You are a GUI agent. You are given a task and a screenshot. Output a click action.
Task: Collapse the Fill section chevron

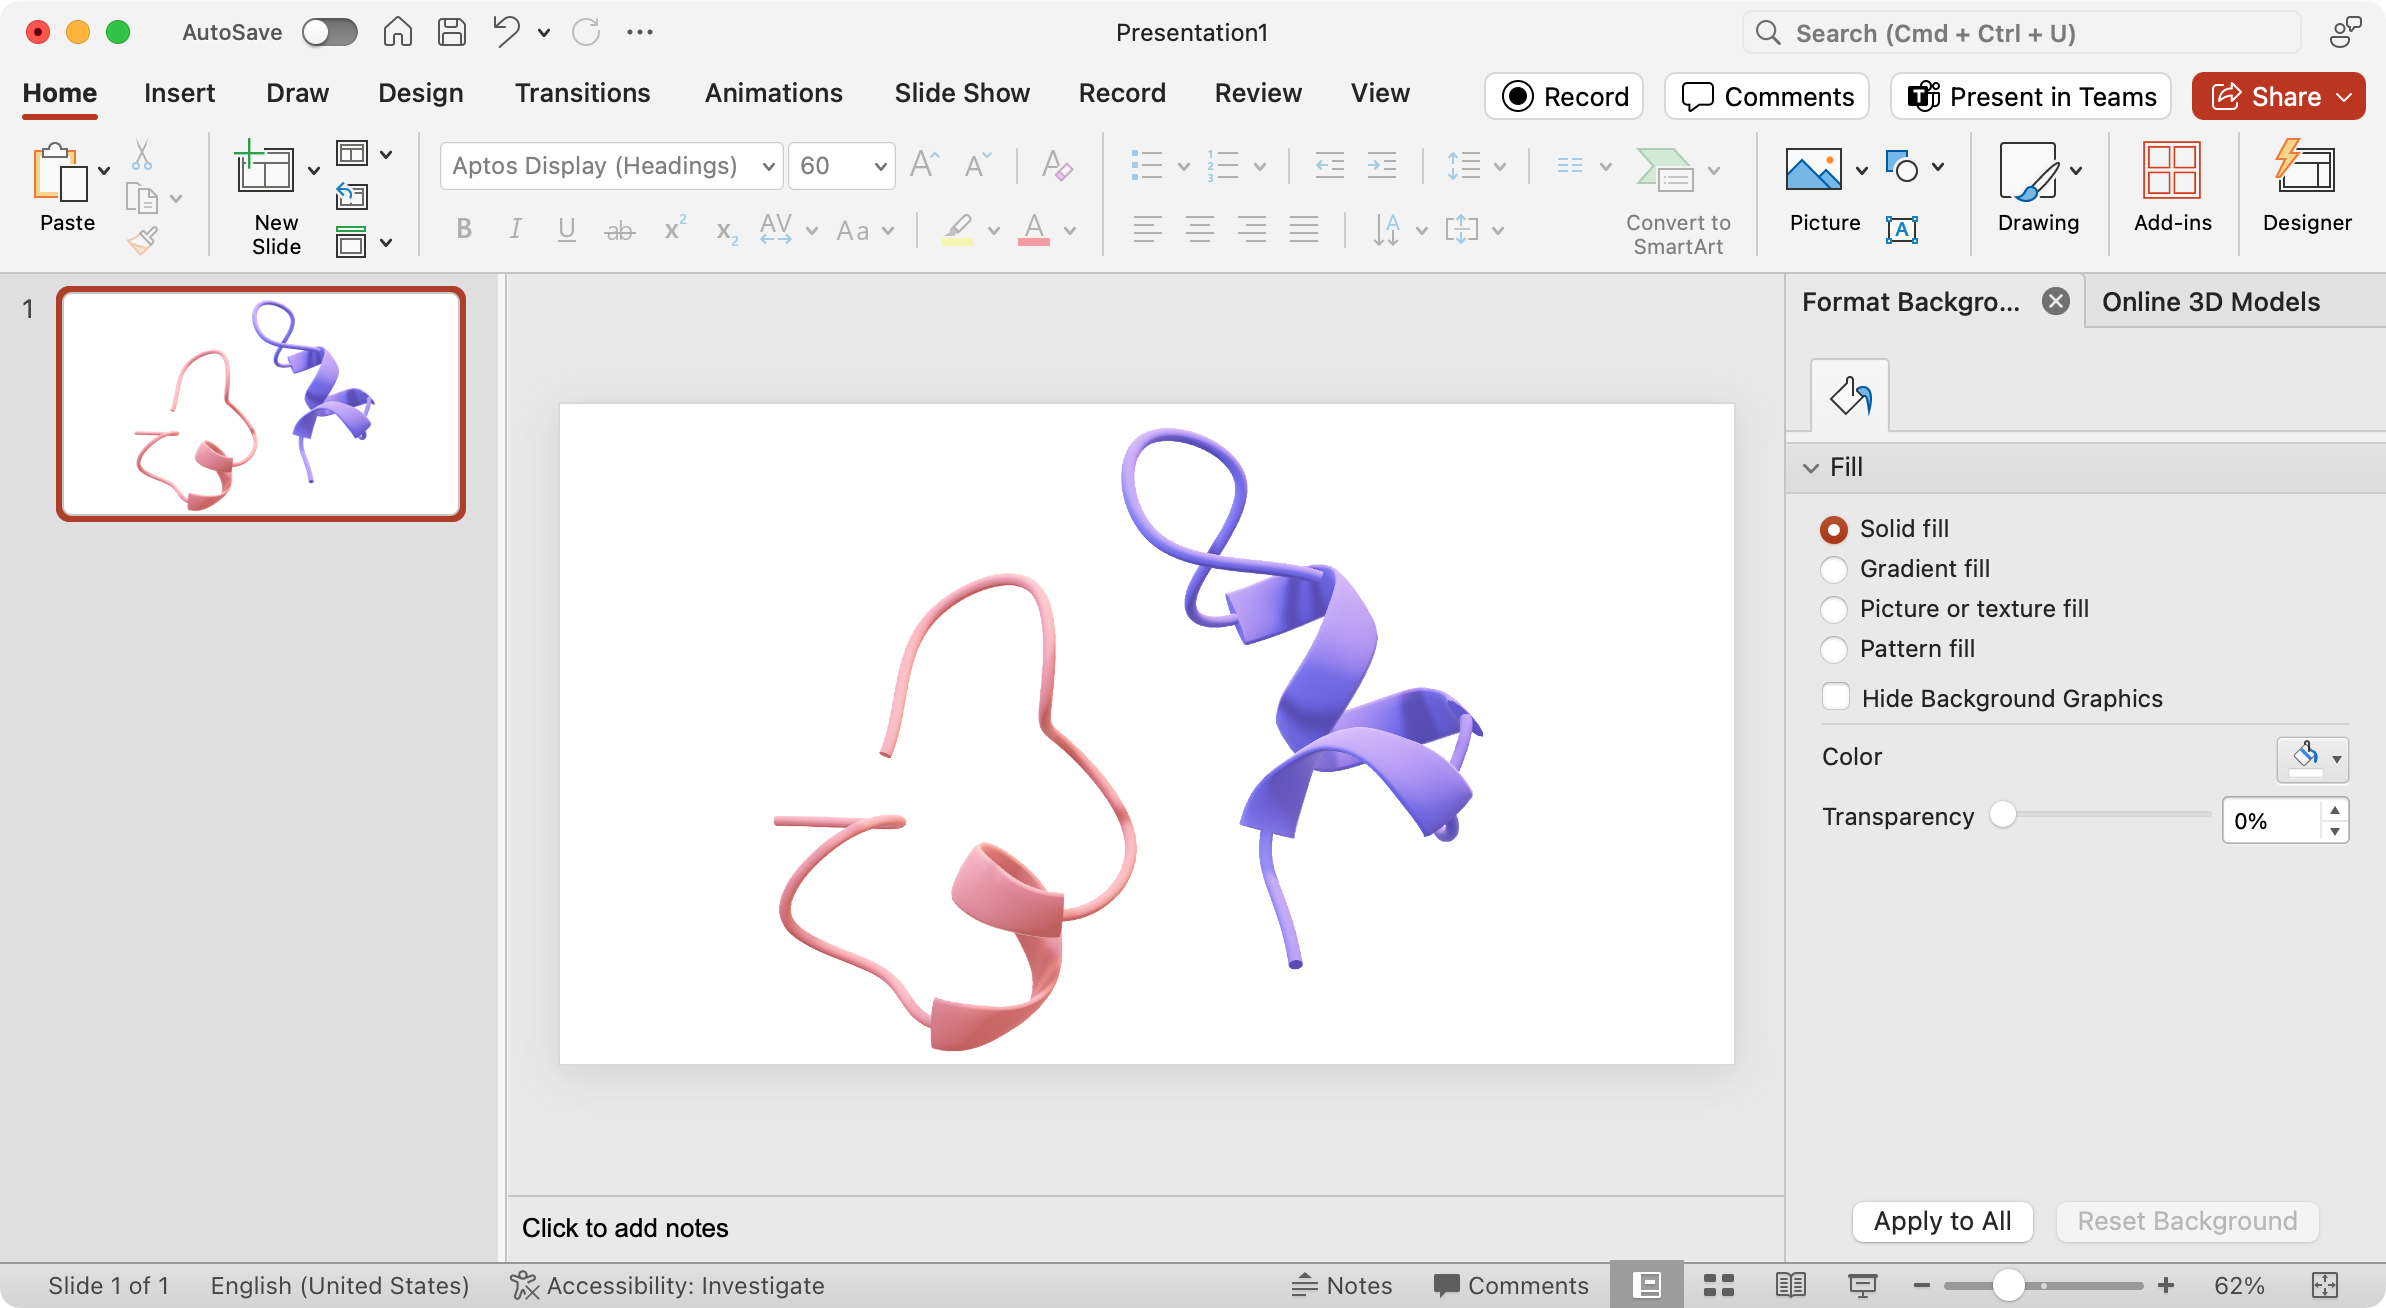(1811, 468)
